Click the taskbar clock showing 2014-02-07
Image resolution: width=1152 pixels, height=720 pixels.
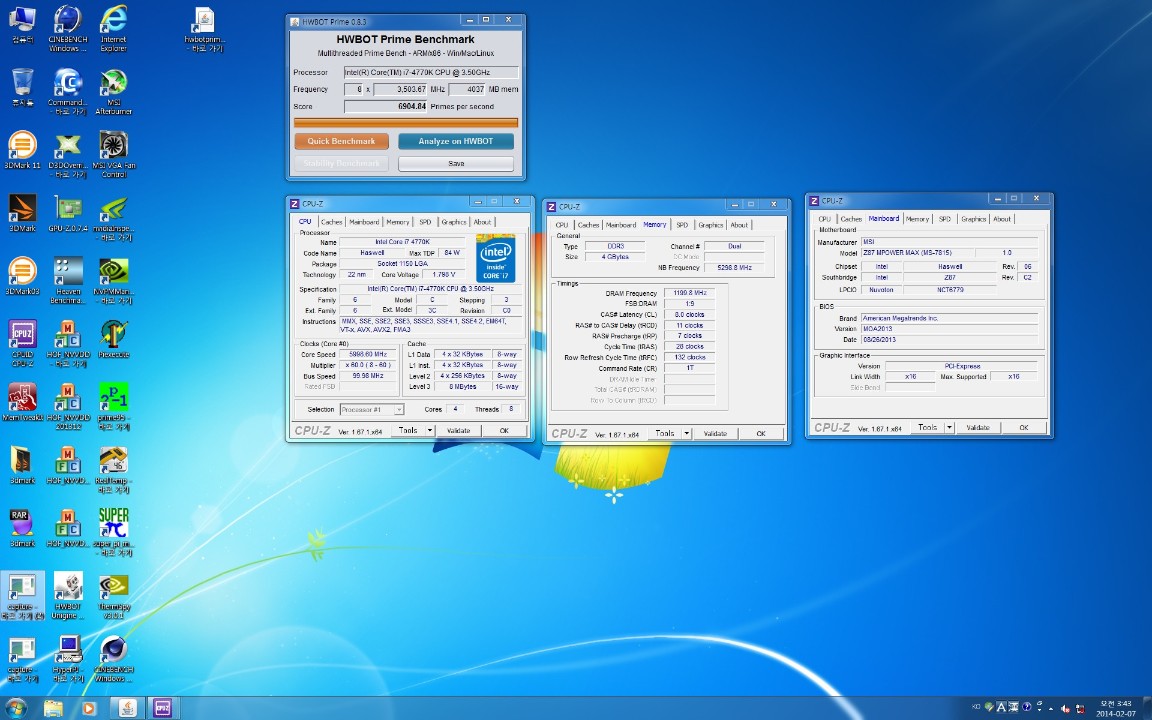click(x=1115, y=708)
